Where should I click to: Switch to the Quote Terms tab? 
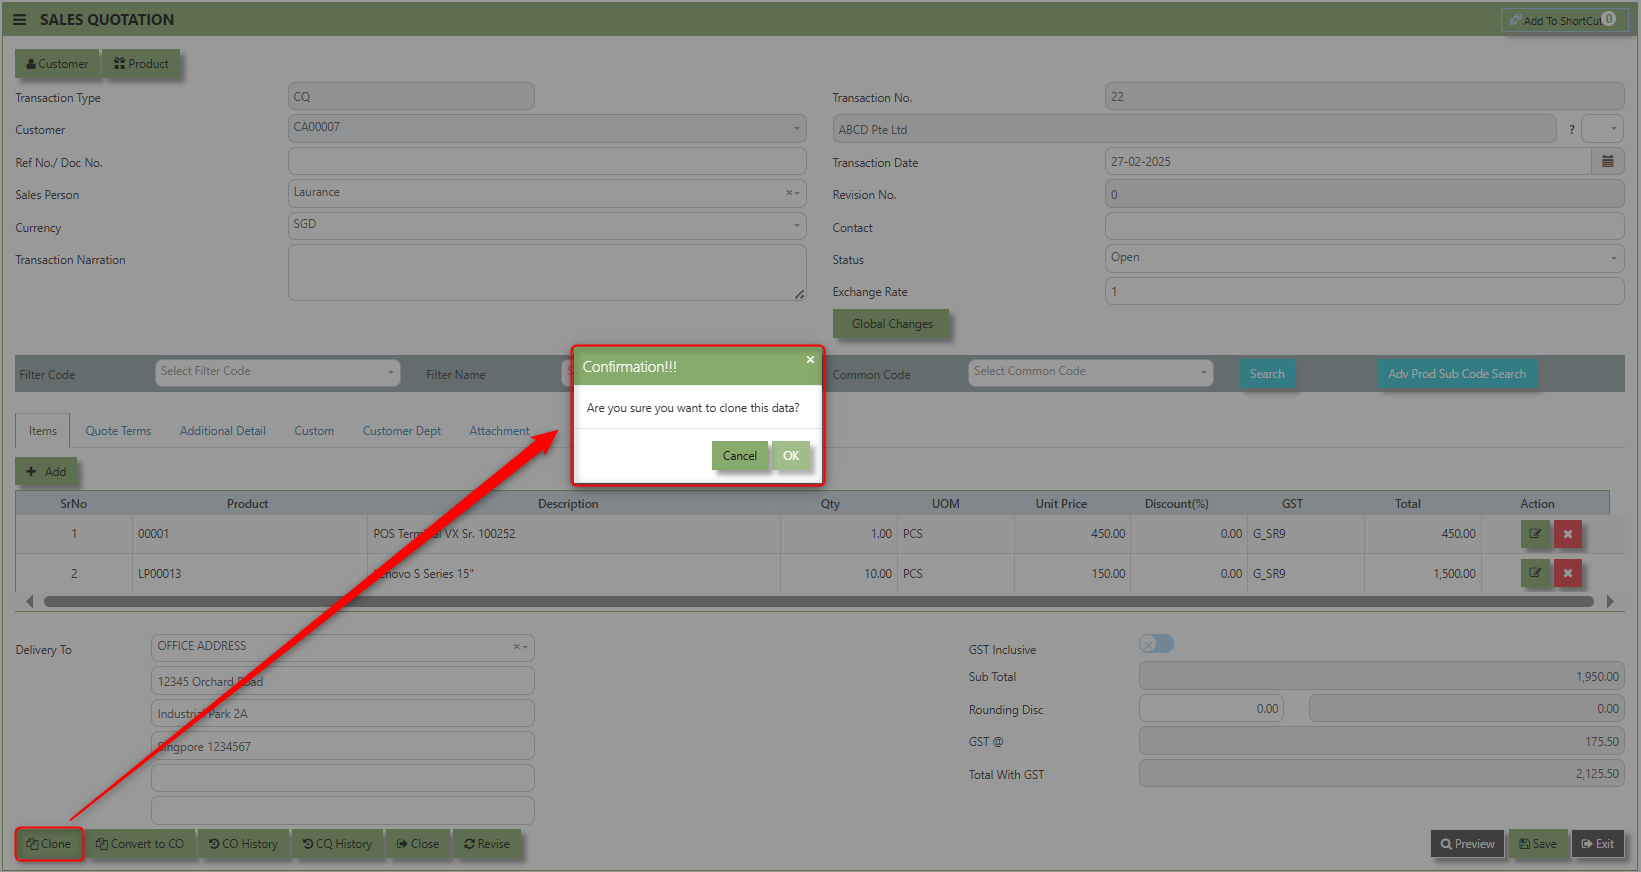click(x=118, y=431)
